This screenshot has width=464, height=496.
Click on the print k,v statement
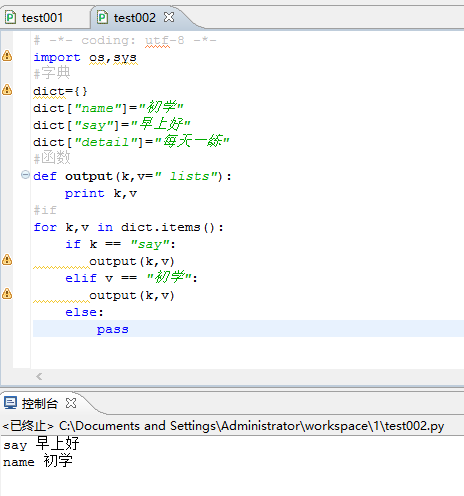click(101, 193)
